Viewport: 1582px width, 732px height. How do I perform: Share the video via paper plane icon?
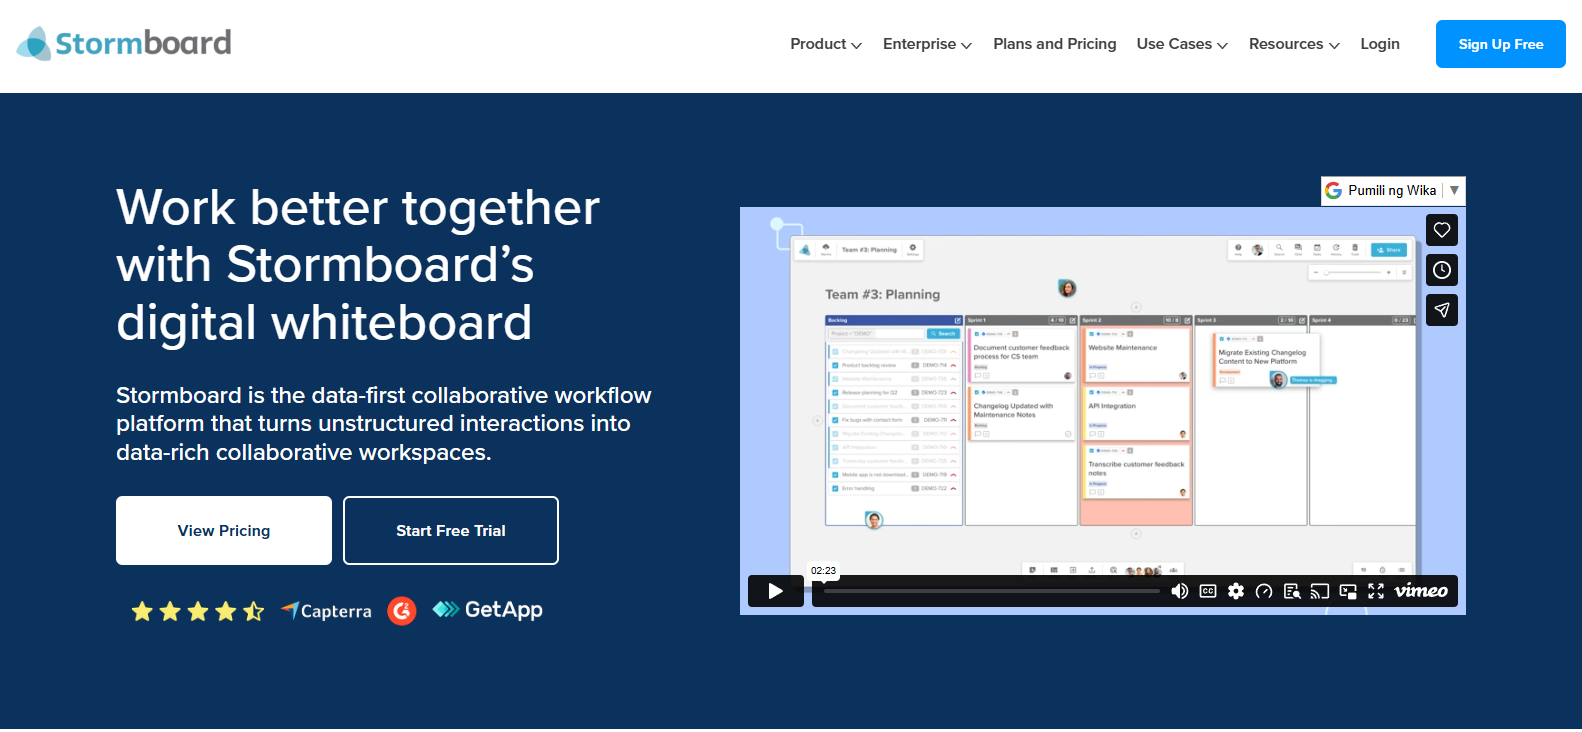pos(1442,310)
